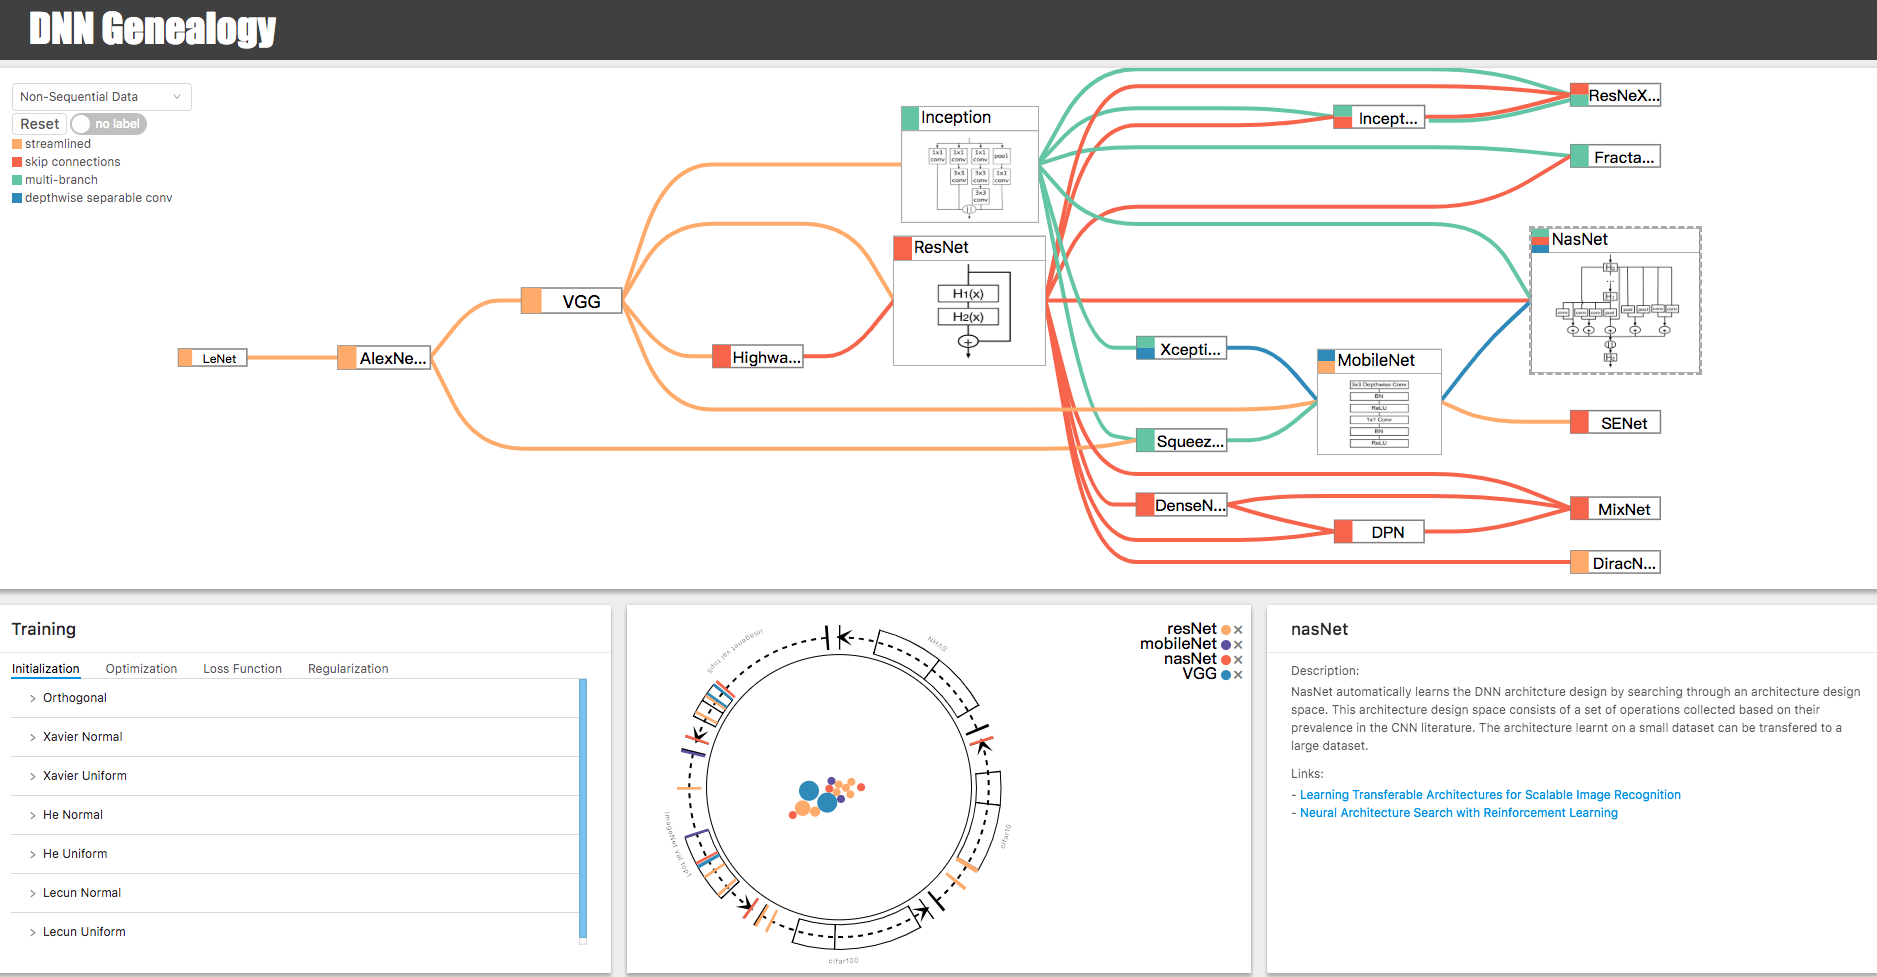The width and height of the screenshot is (1877, 977).
Task: Switch to the Optimization tab
Action: 141,669
